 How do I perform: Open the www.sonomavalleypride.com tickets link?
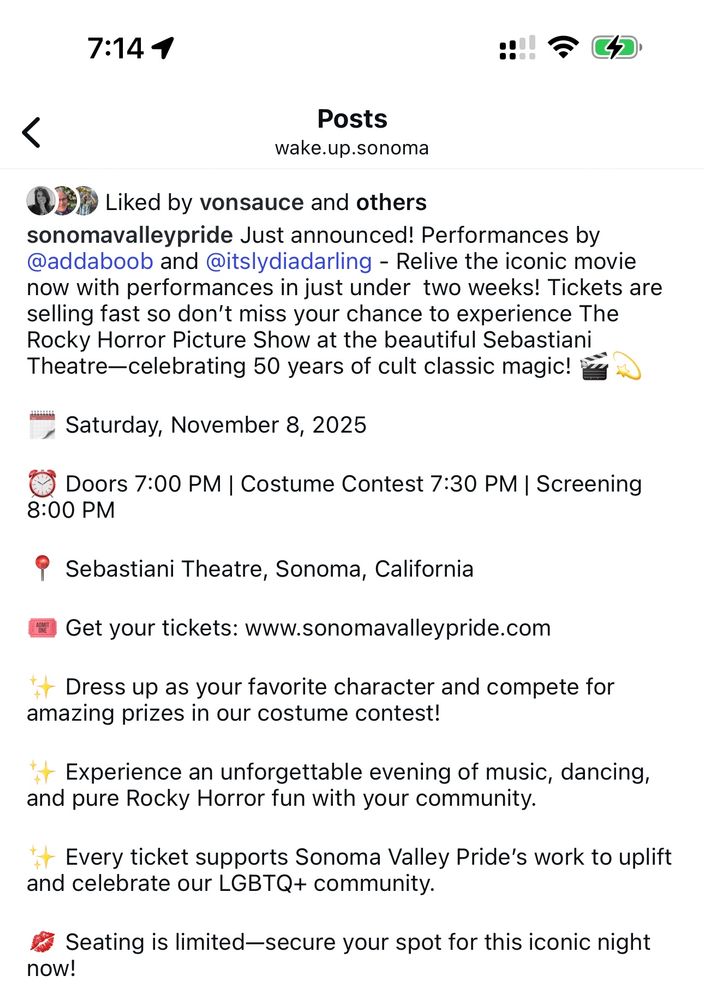pos(397,628)
